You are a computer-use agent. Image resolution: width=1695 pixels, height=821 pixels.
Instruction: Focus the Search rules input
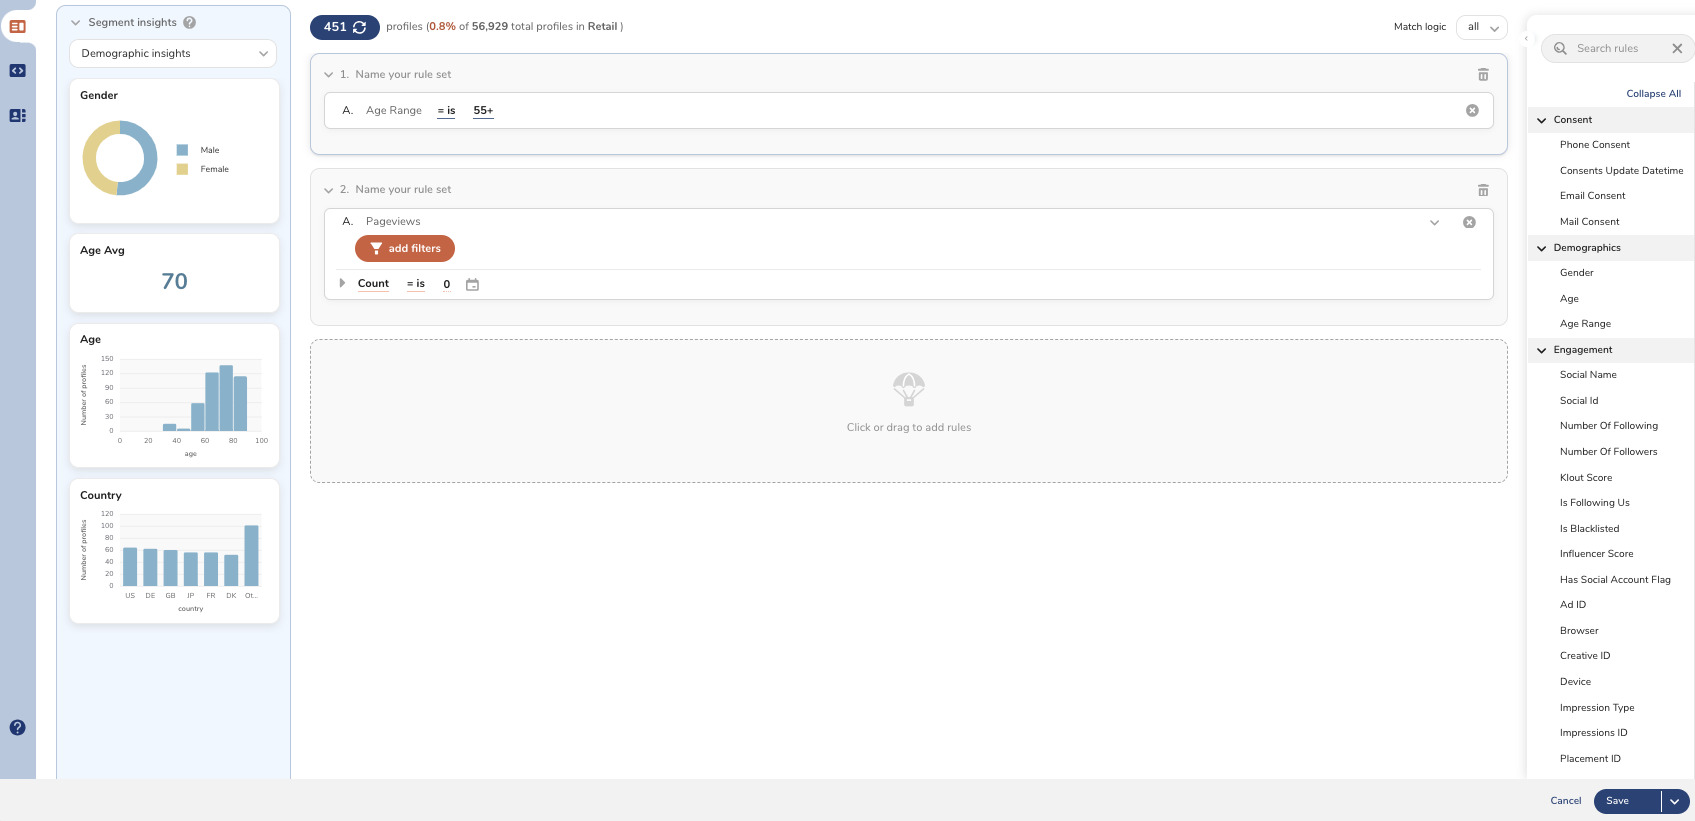click(x=1618, y=48)
